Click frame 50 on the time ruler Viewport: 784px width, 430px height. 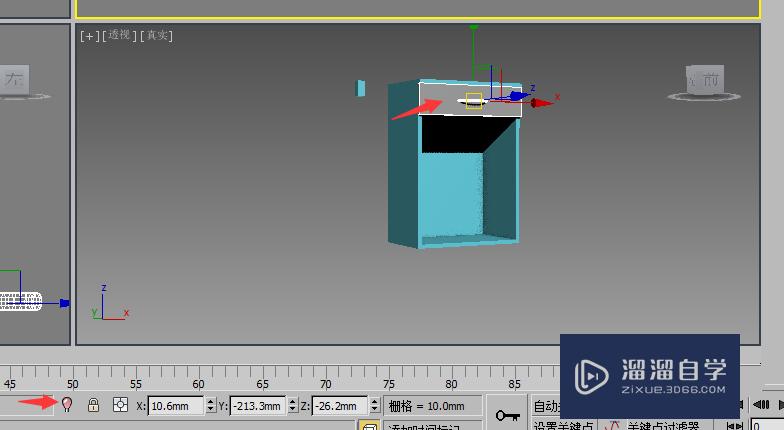click(x=72, y=384)
